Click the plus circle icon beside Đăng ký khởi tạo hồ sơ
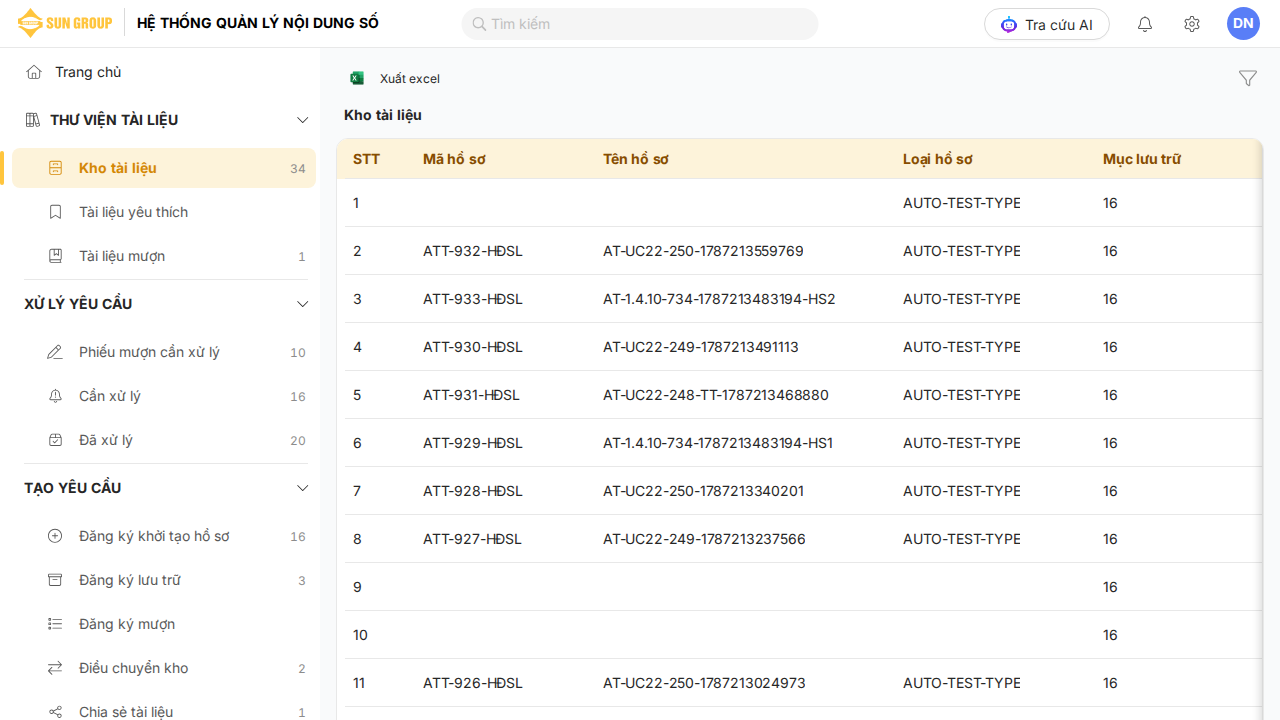The image size is (1280, 720). pos(56,536)
